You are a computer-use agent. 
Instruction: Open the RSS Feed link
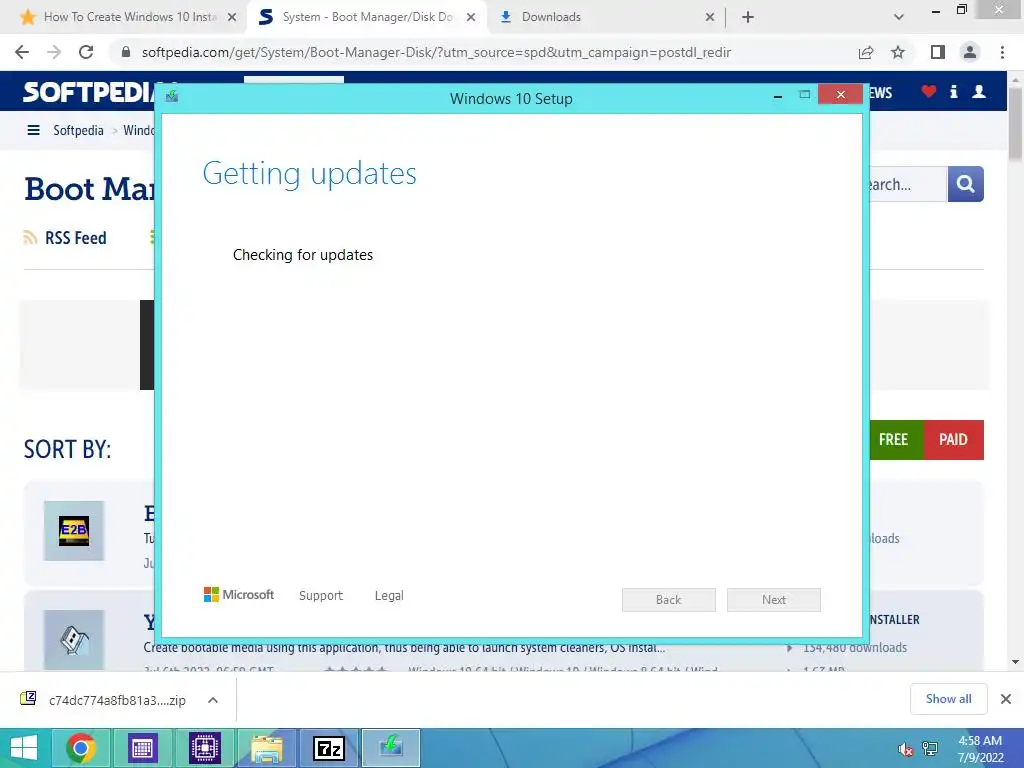pyautogui.click(x=76, y=238)
